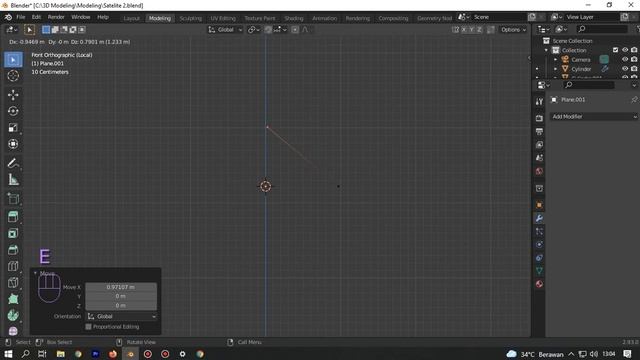This screenshot has width=640, height=360.
Task: Toggle the Proportional Editing checkbox
Action: point(89,327)
